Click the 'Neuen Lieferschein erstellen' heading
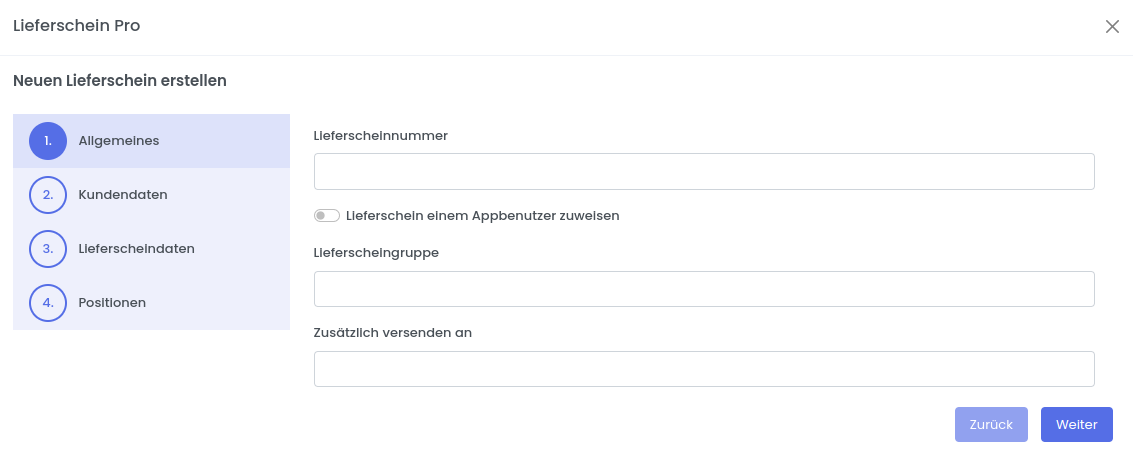Viewport: 1133px width, 458px height. pyautogui.click(x=120, y=81)
